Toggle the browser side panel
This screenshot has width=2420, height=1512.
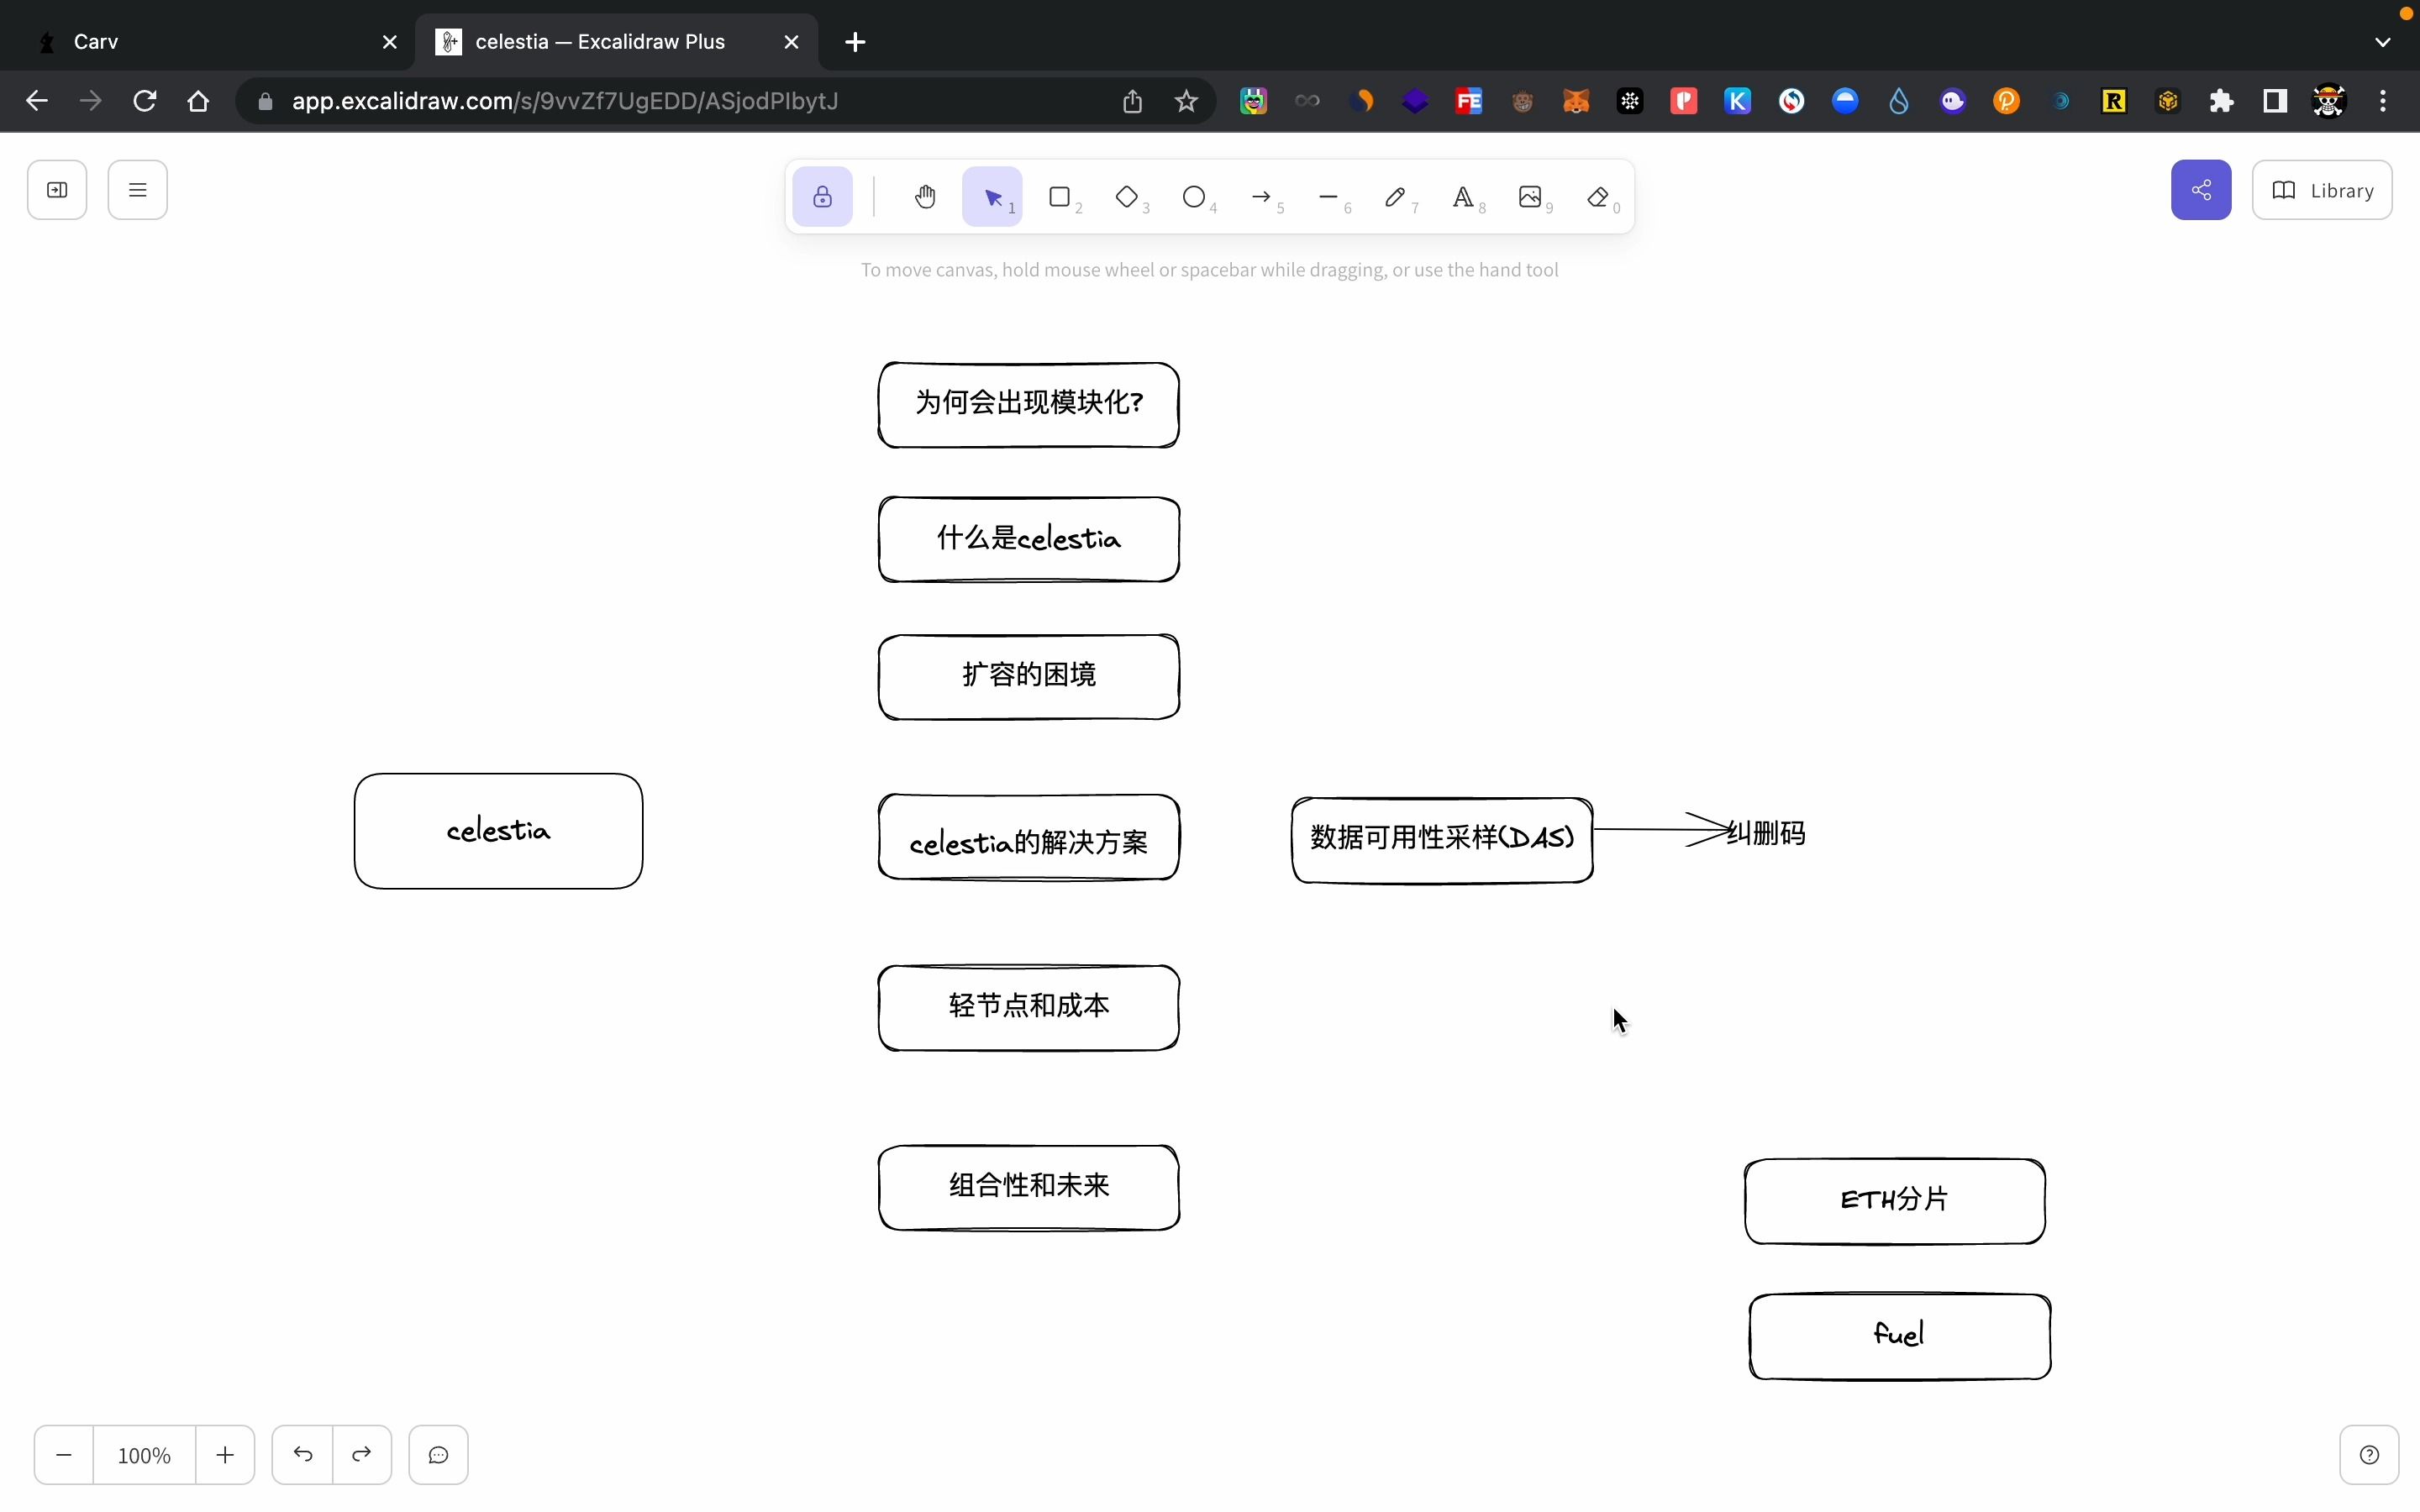click(x=2275, y=101)
